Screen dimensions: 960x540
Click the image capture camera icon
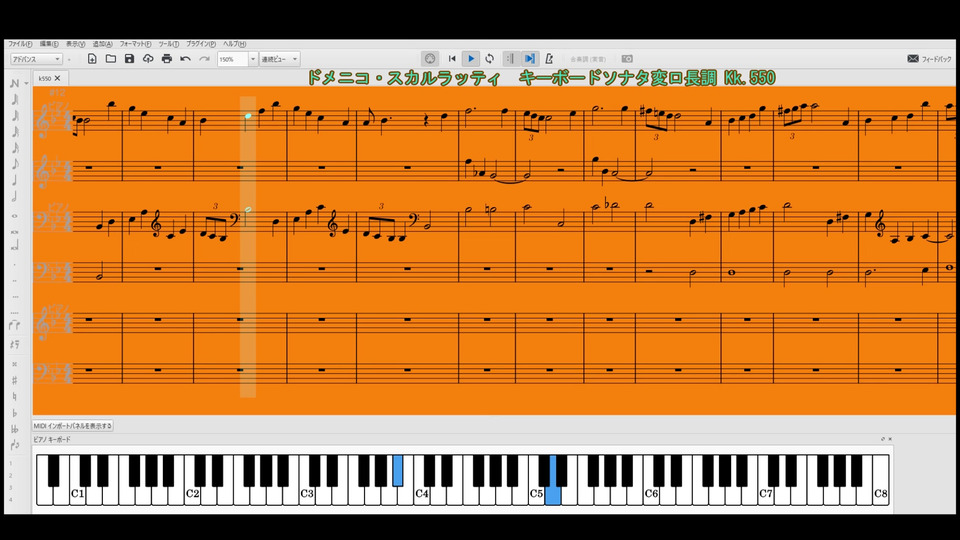(627, 59)
